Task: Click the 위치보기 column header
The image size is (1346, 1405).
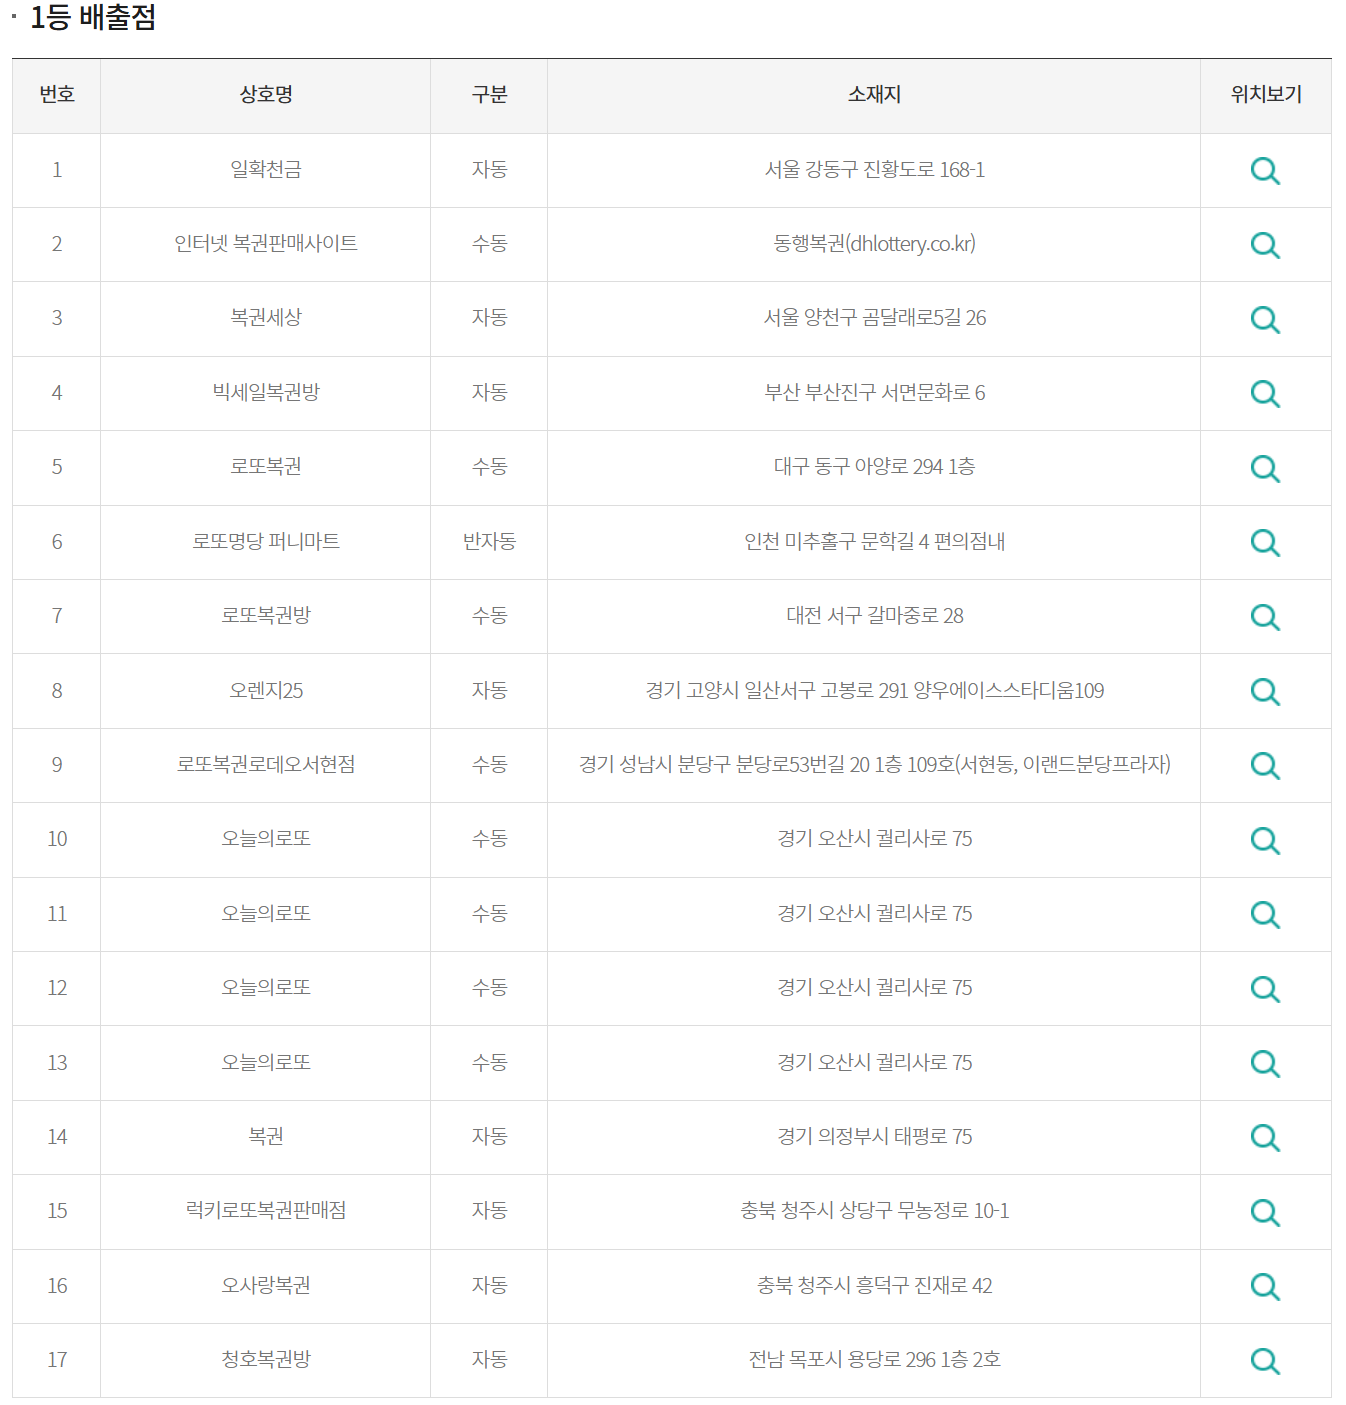Action: click(x=1265, y=95)
